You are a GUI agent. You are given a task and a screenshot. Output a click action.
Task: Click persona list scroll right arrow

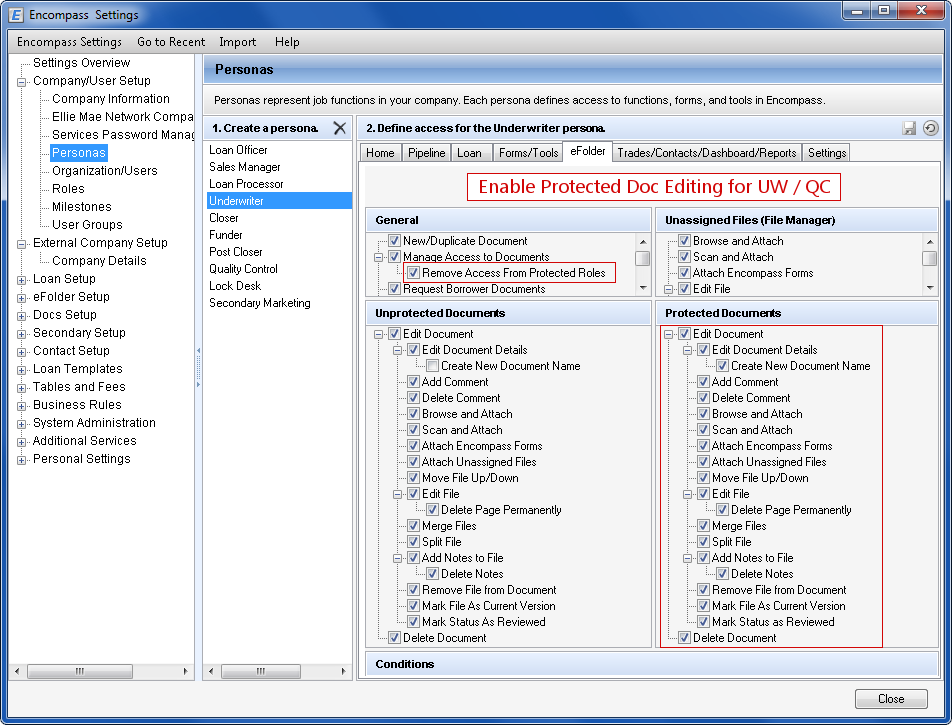click(344, 671)
